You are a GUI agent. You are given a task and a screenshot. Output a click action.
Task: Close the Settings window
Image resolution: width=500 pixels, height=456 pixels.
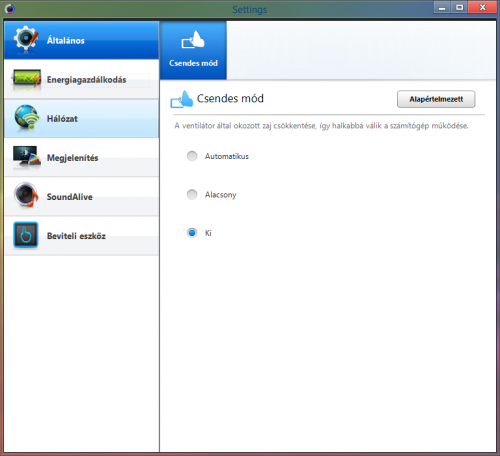tap(482, 7)
